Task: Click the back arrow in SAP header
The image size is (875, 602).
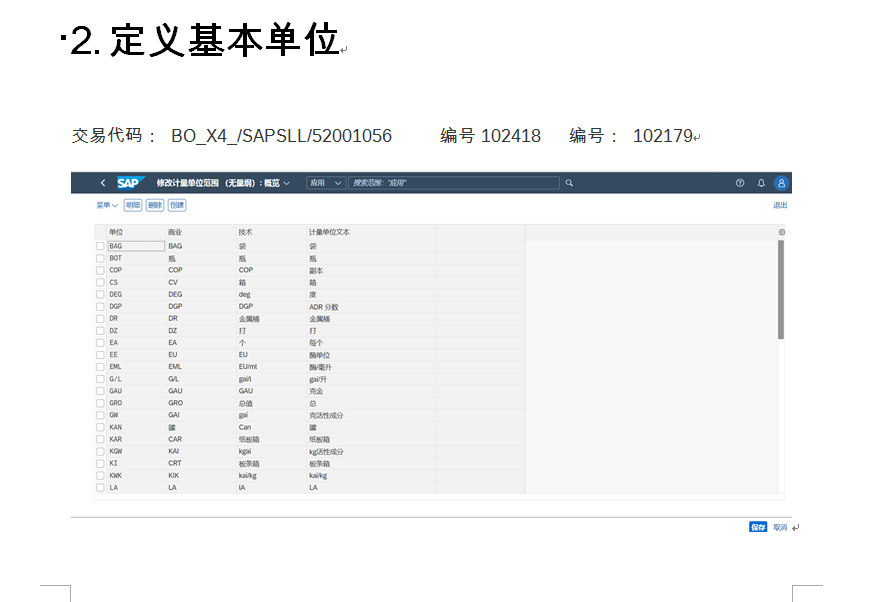Action: pyautogui.click(x=102, y=183)
